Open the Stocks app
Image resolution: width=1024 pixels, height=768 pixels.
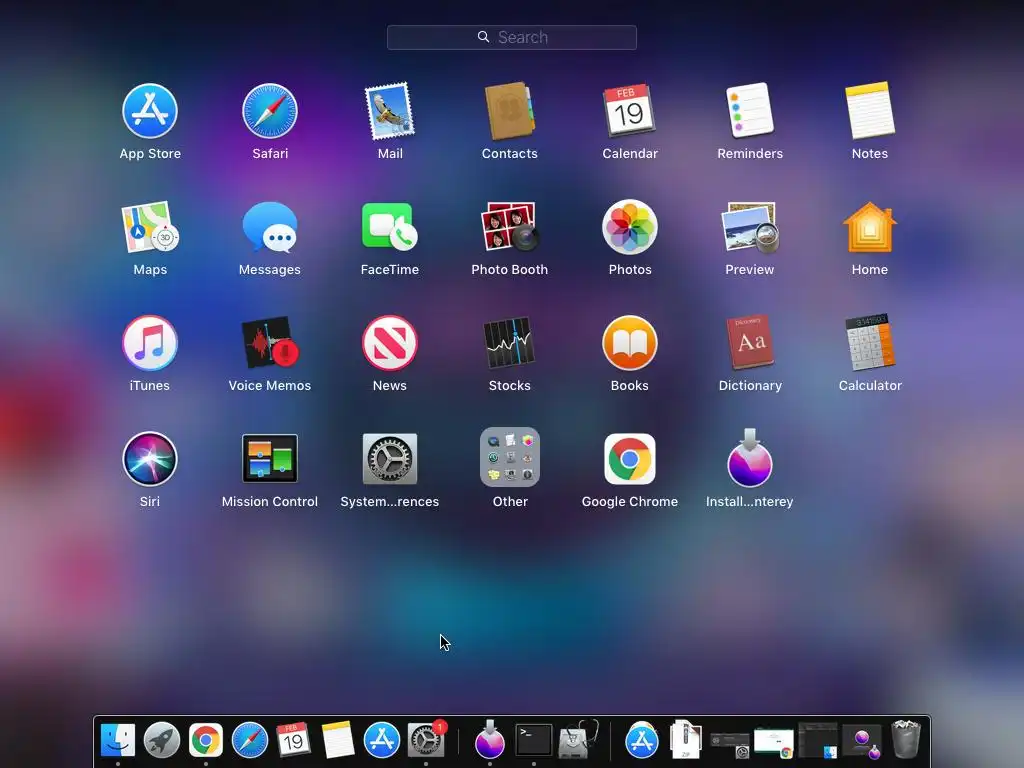point(509,344)
